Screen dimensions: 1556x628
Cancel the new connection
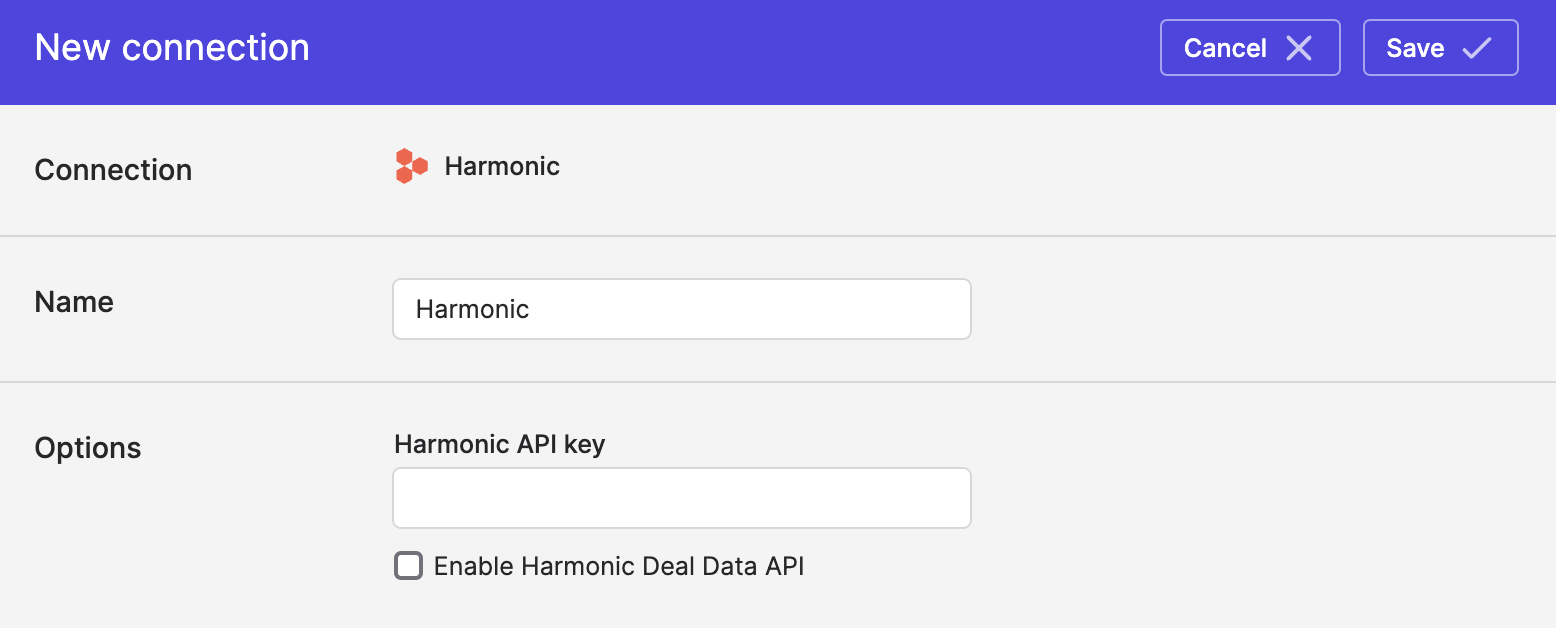coord(1250,48)
